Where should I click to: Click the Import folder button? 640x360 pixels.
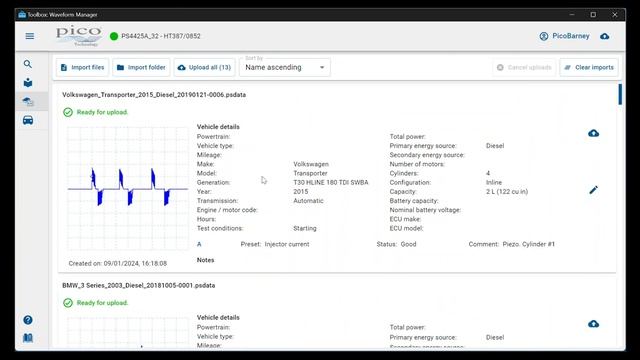click(141, 67)
